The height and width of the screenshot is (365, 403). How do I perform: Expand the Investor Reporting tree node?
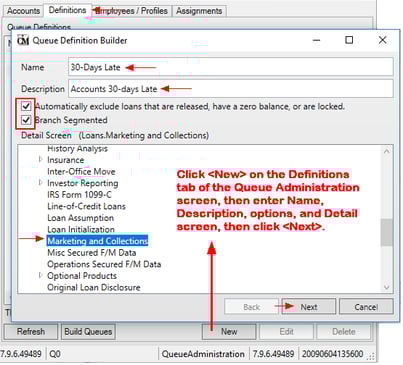(41, 183)
